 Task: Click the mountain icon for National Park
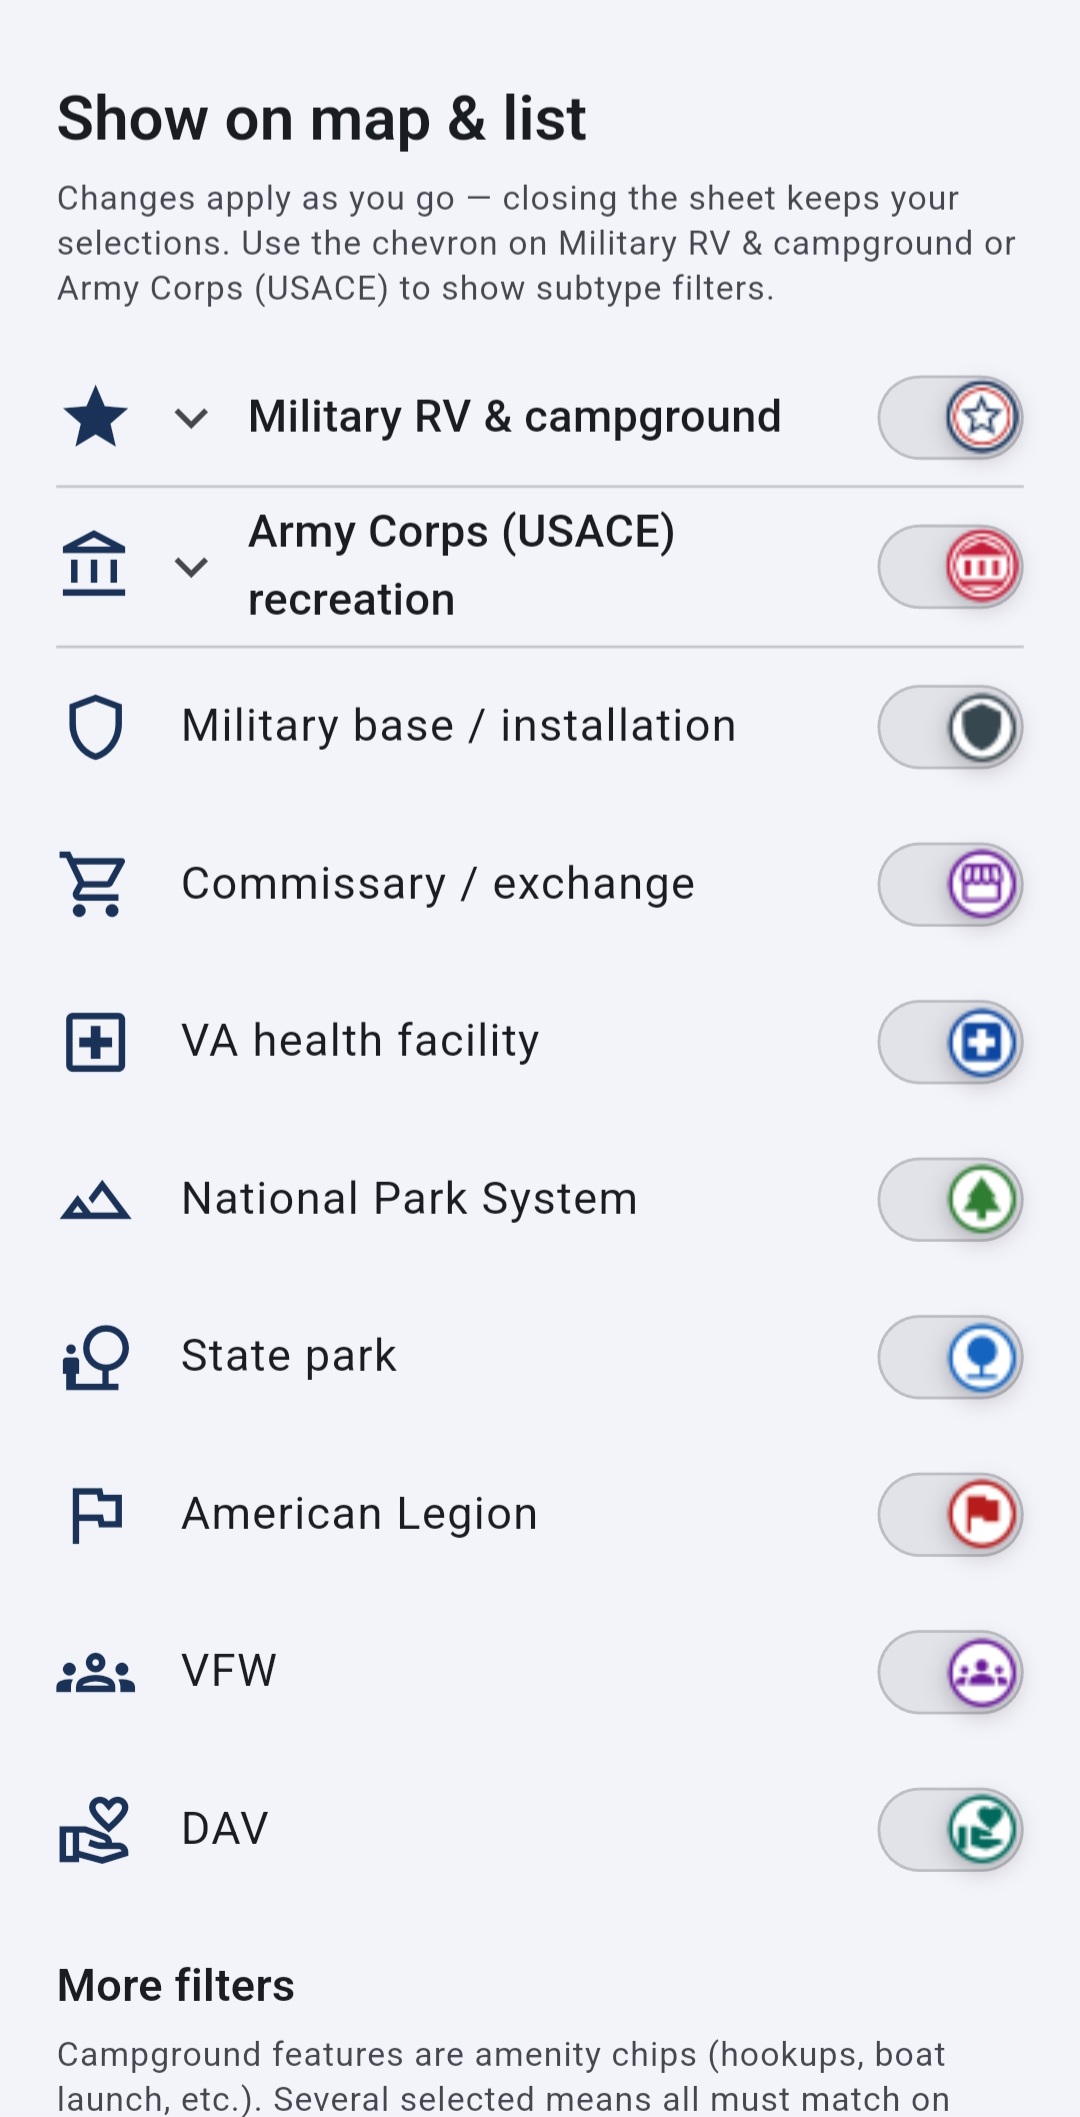(x=95, y=1200)
